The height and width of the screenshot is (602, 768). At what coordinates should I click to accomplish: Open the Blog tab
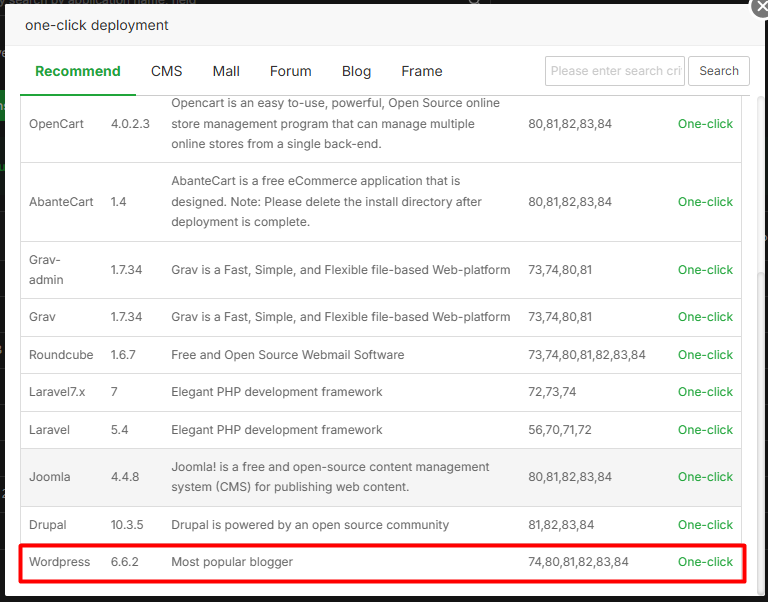coord(356,71)
